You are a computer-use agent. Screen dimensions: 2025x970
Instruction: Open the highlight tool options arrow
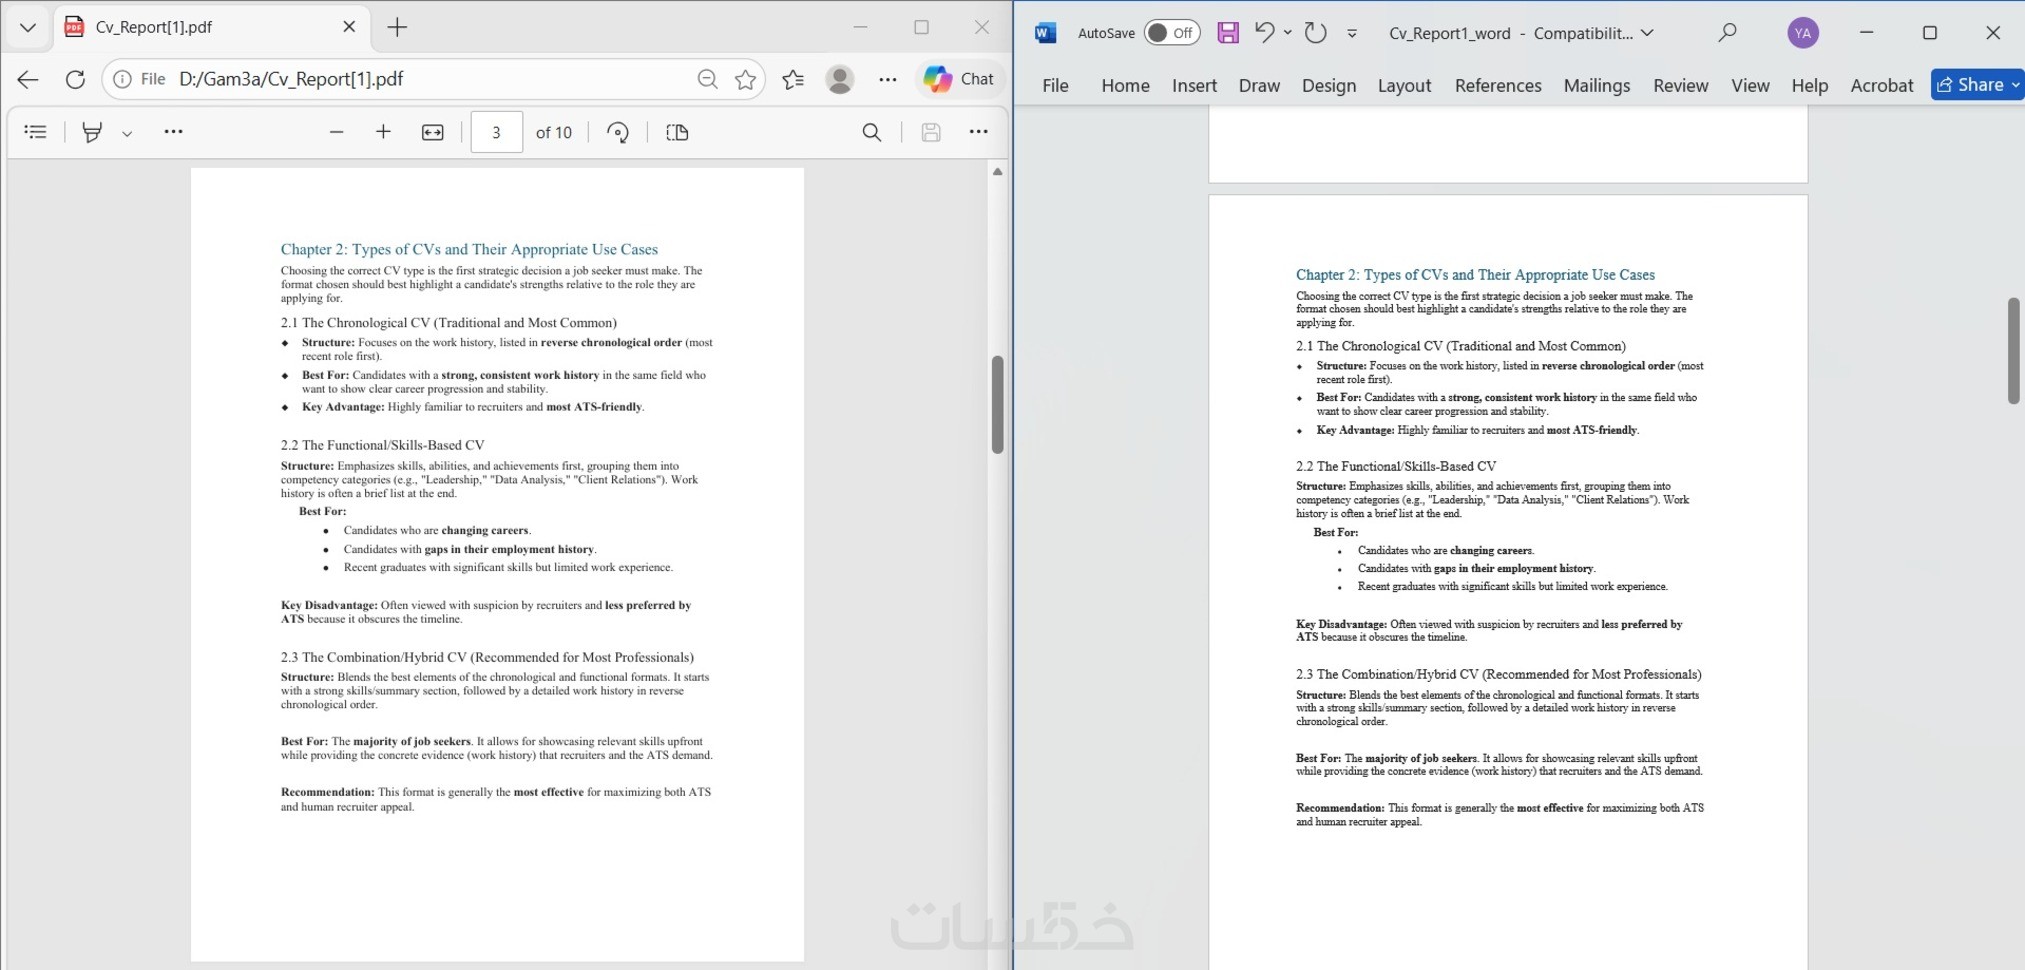[127, 133]
